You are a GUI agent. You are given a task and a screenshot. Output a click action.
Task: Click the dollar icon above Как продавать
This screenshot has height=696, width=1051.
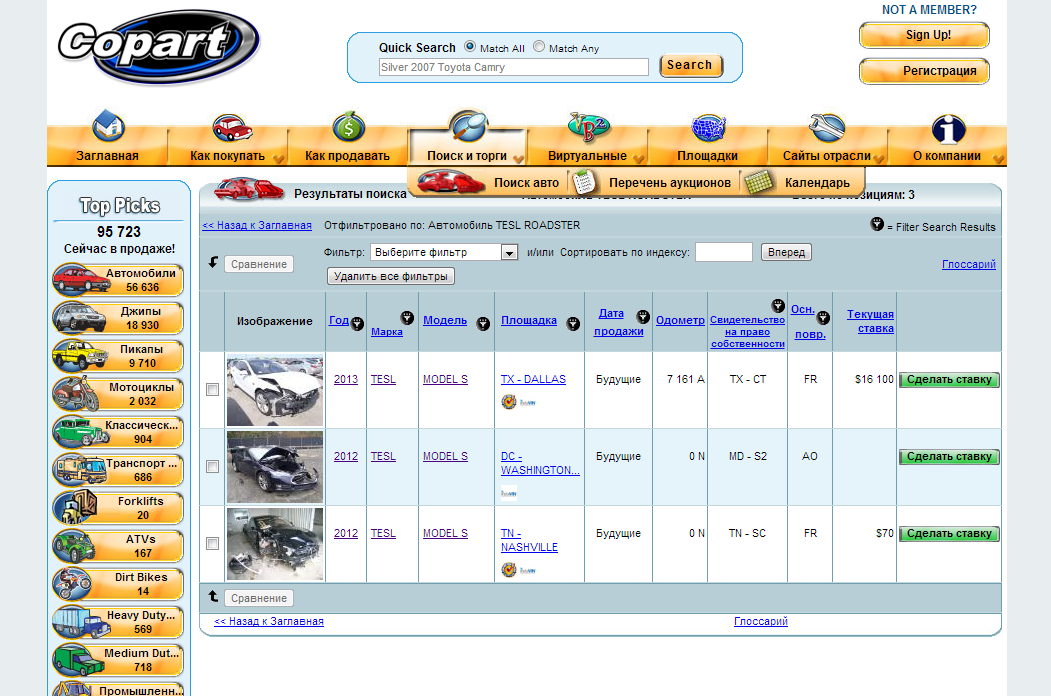point(349,127)
